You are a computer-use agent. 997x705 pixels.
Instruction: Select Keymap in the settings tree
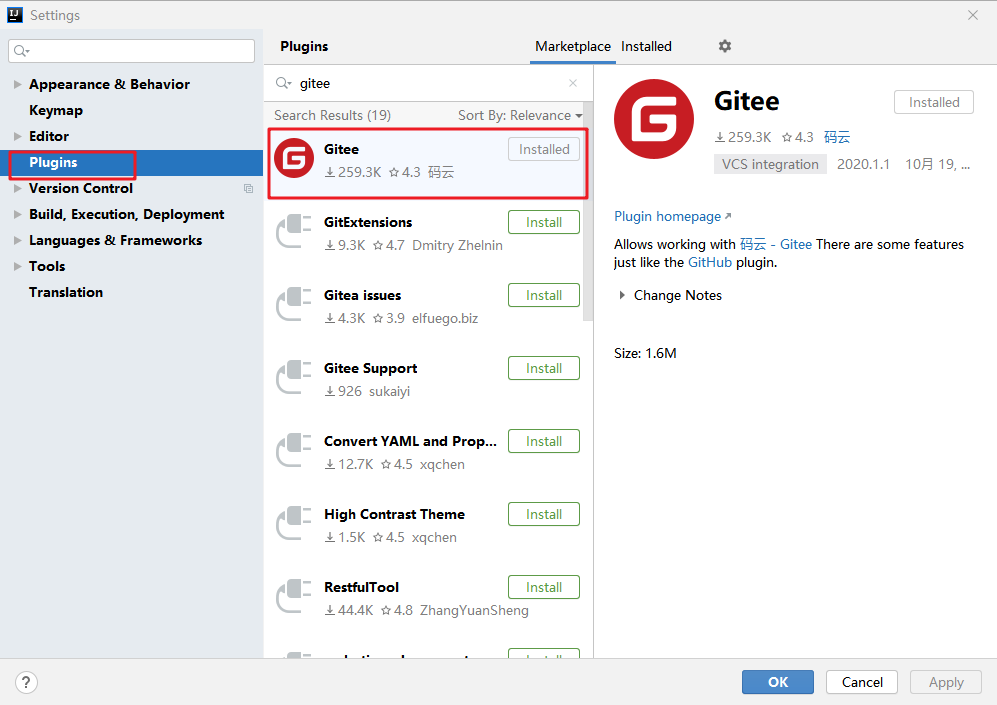[56, 111]
